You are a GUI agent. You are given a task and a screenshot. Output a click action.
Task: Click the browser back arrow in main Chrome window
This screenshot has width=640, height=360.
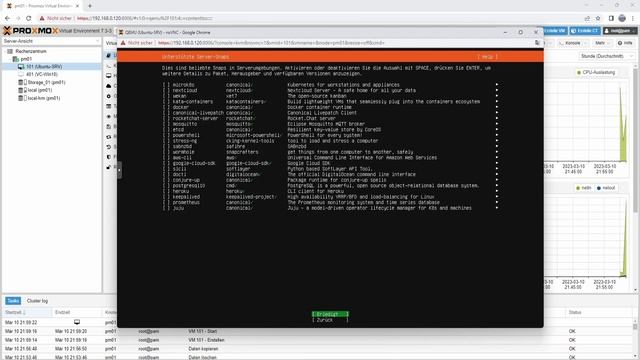click(7, 18)
